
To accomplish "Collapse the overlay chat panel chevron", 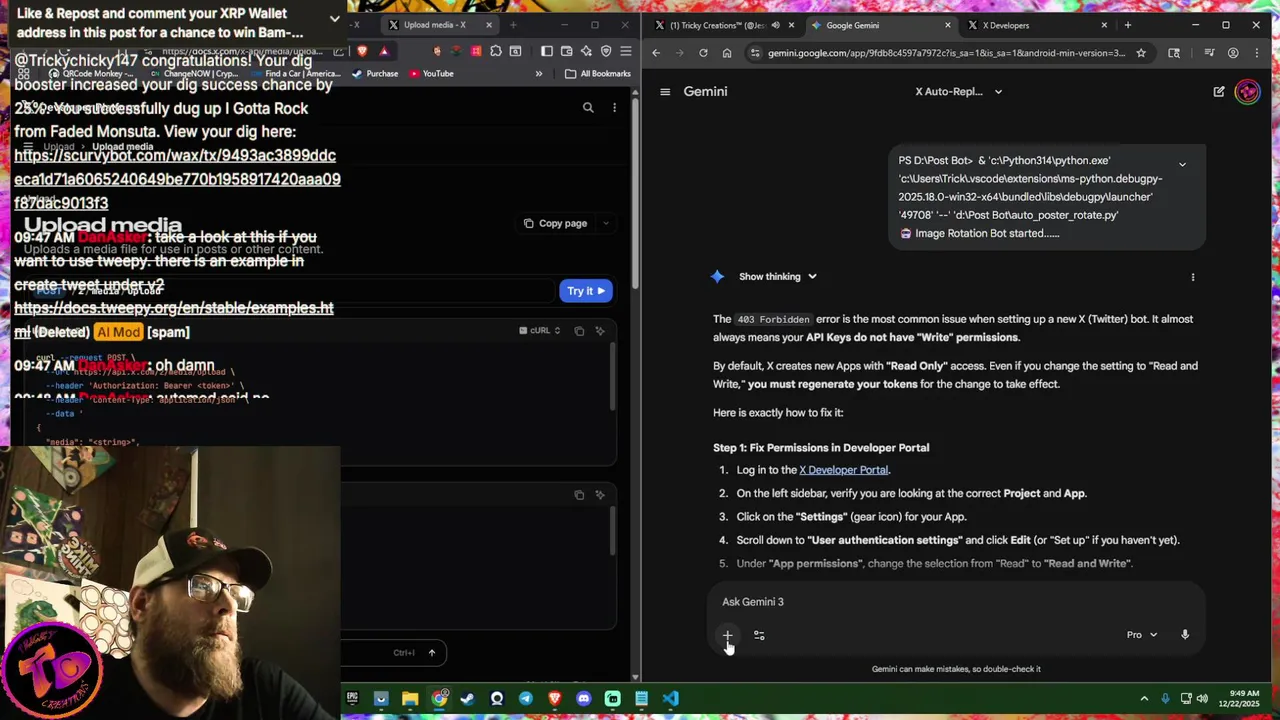I will click(334, 19).
